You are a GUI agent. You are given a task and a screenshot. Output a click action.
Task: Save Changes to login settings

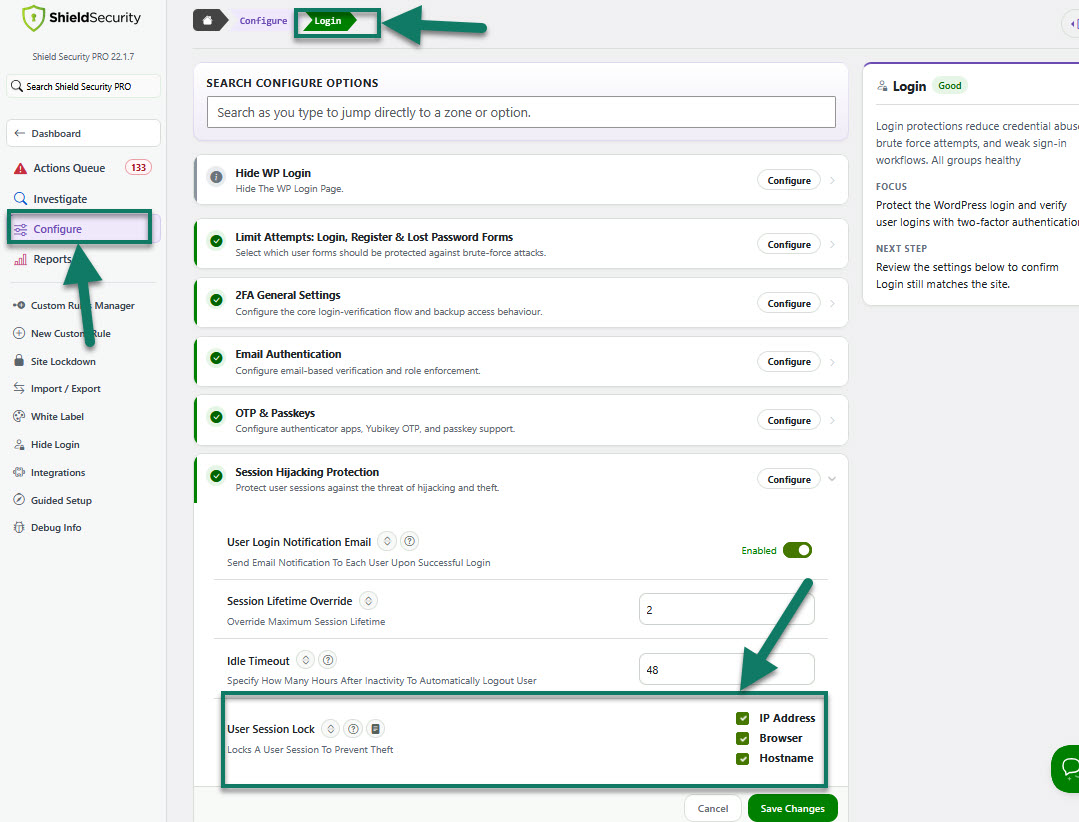point(792,808)
